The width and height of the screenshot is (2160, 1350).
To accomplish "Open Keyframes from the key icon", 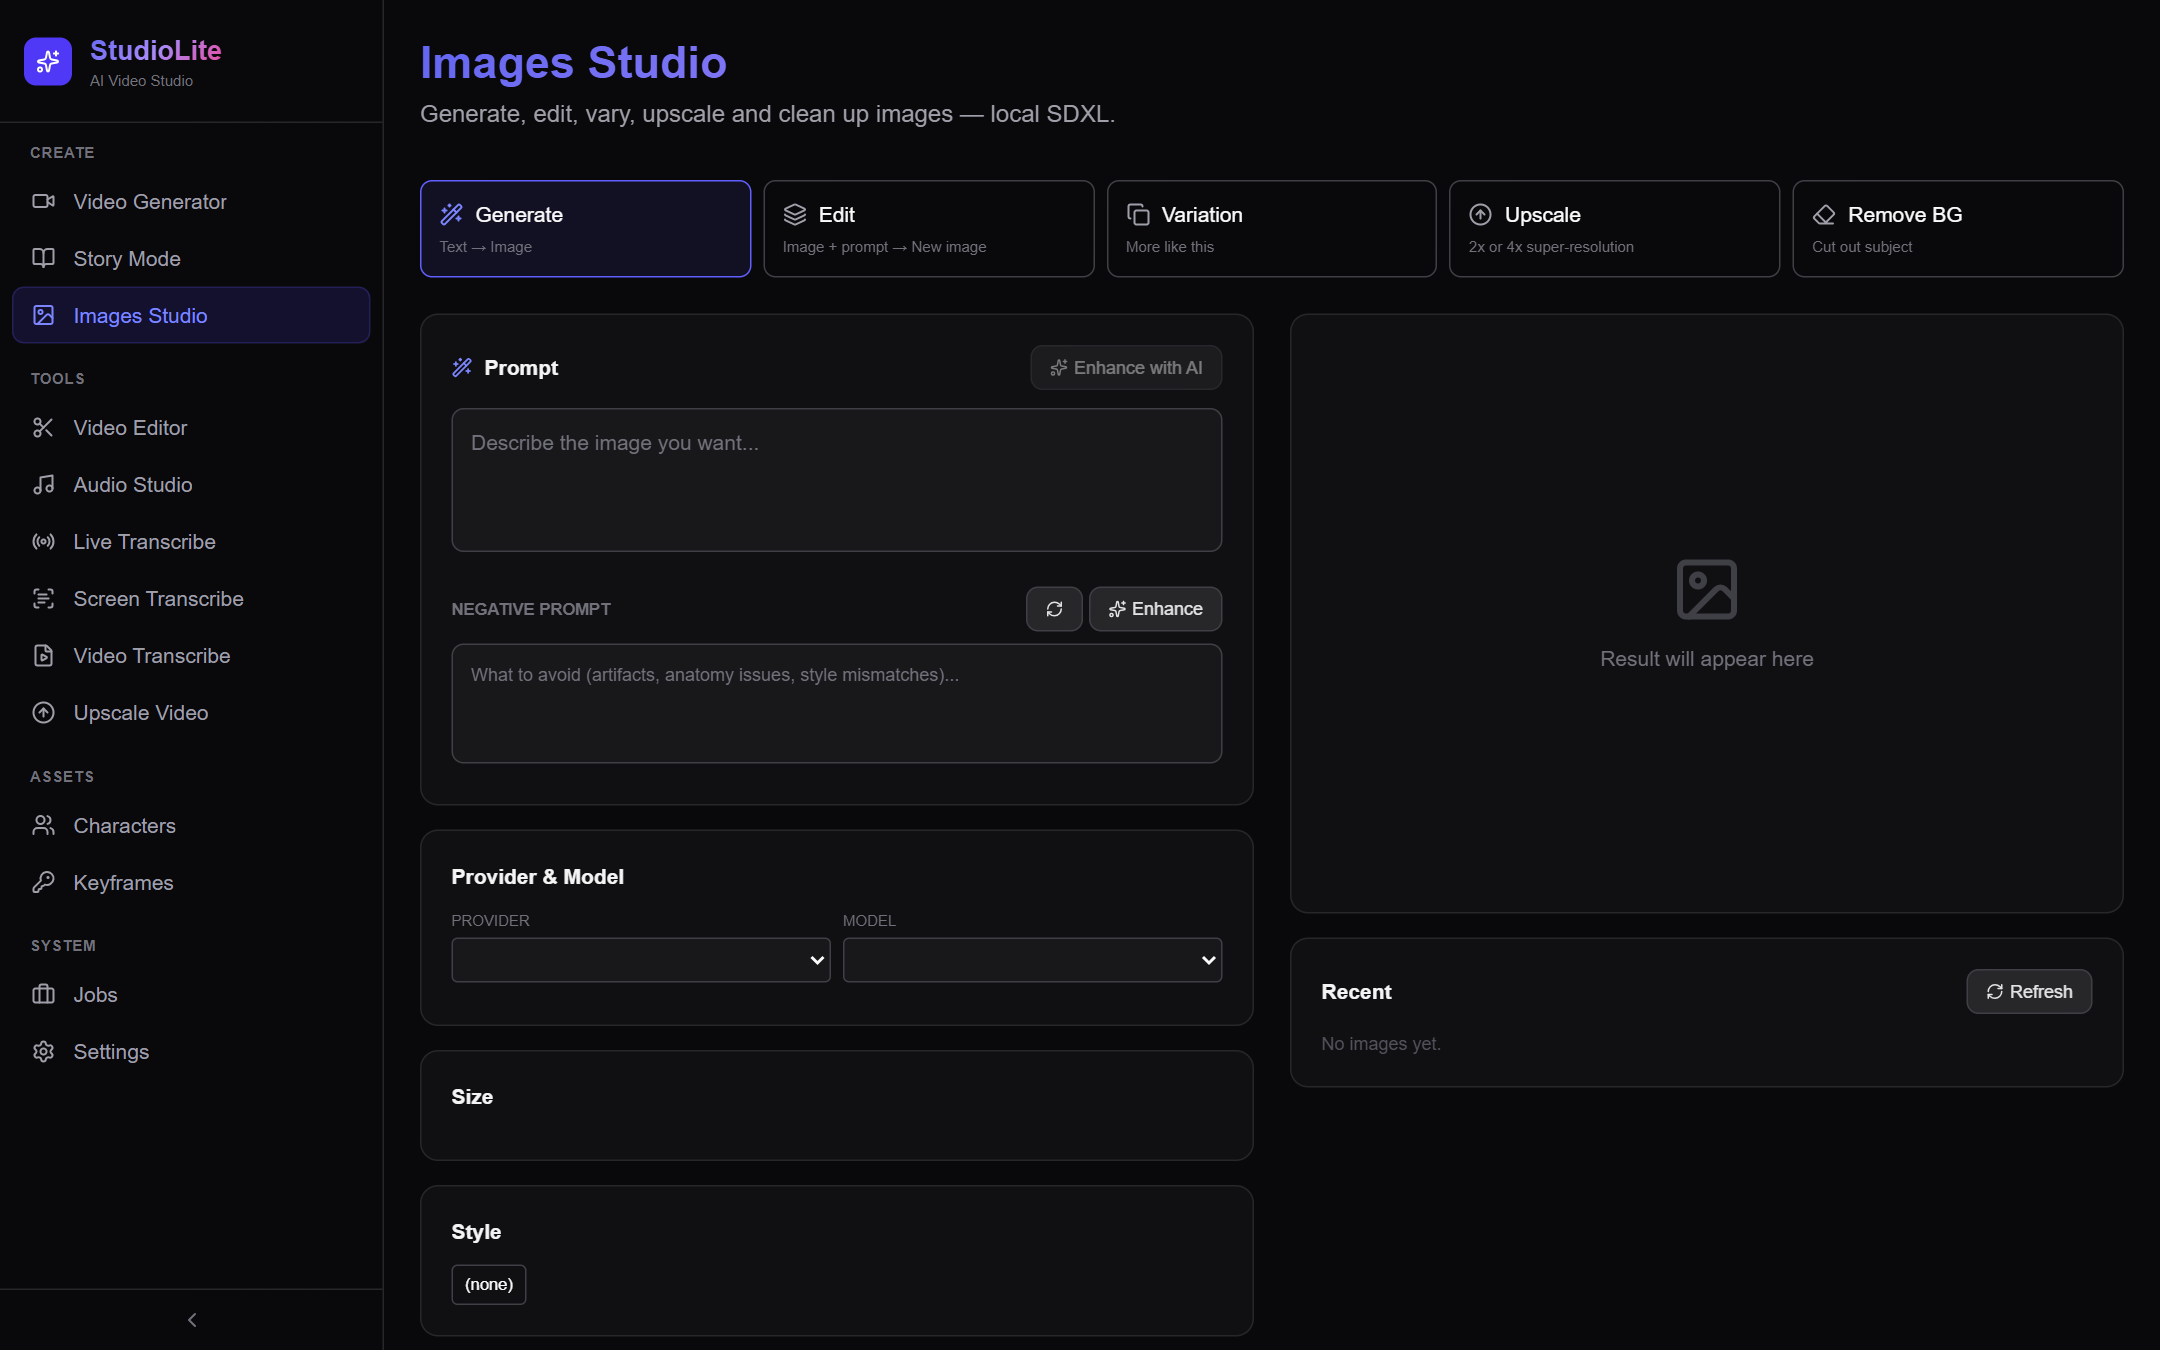I will pos(43,882).
